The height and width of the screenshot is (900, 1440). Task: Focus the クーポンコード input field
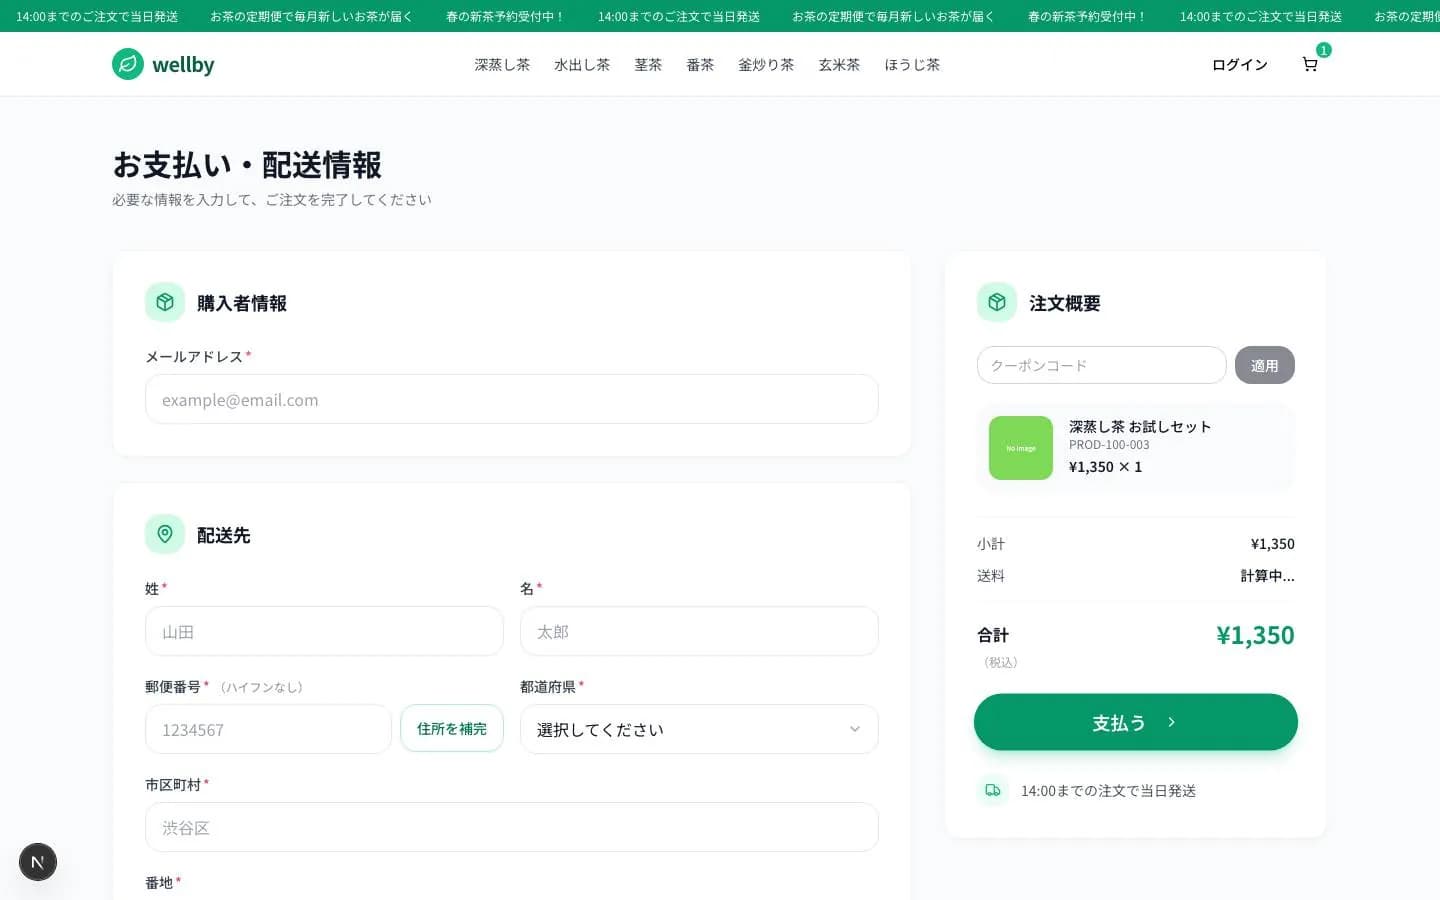[1102, 365]
